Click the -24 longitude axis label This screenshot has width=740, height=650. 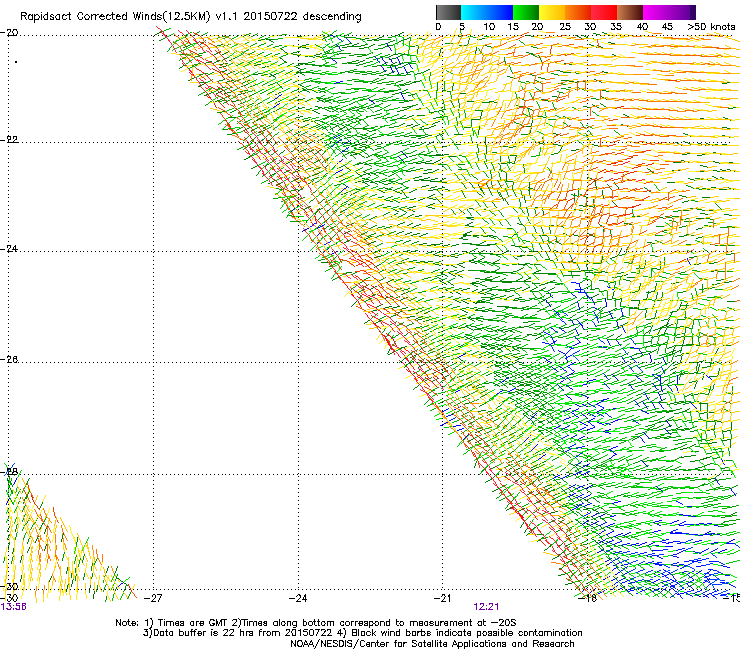tap(298, 598)
